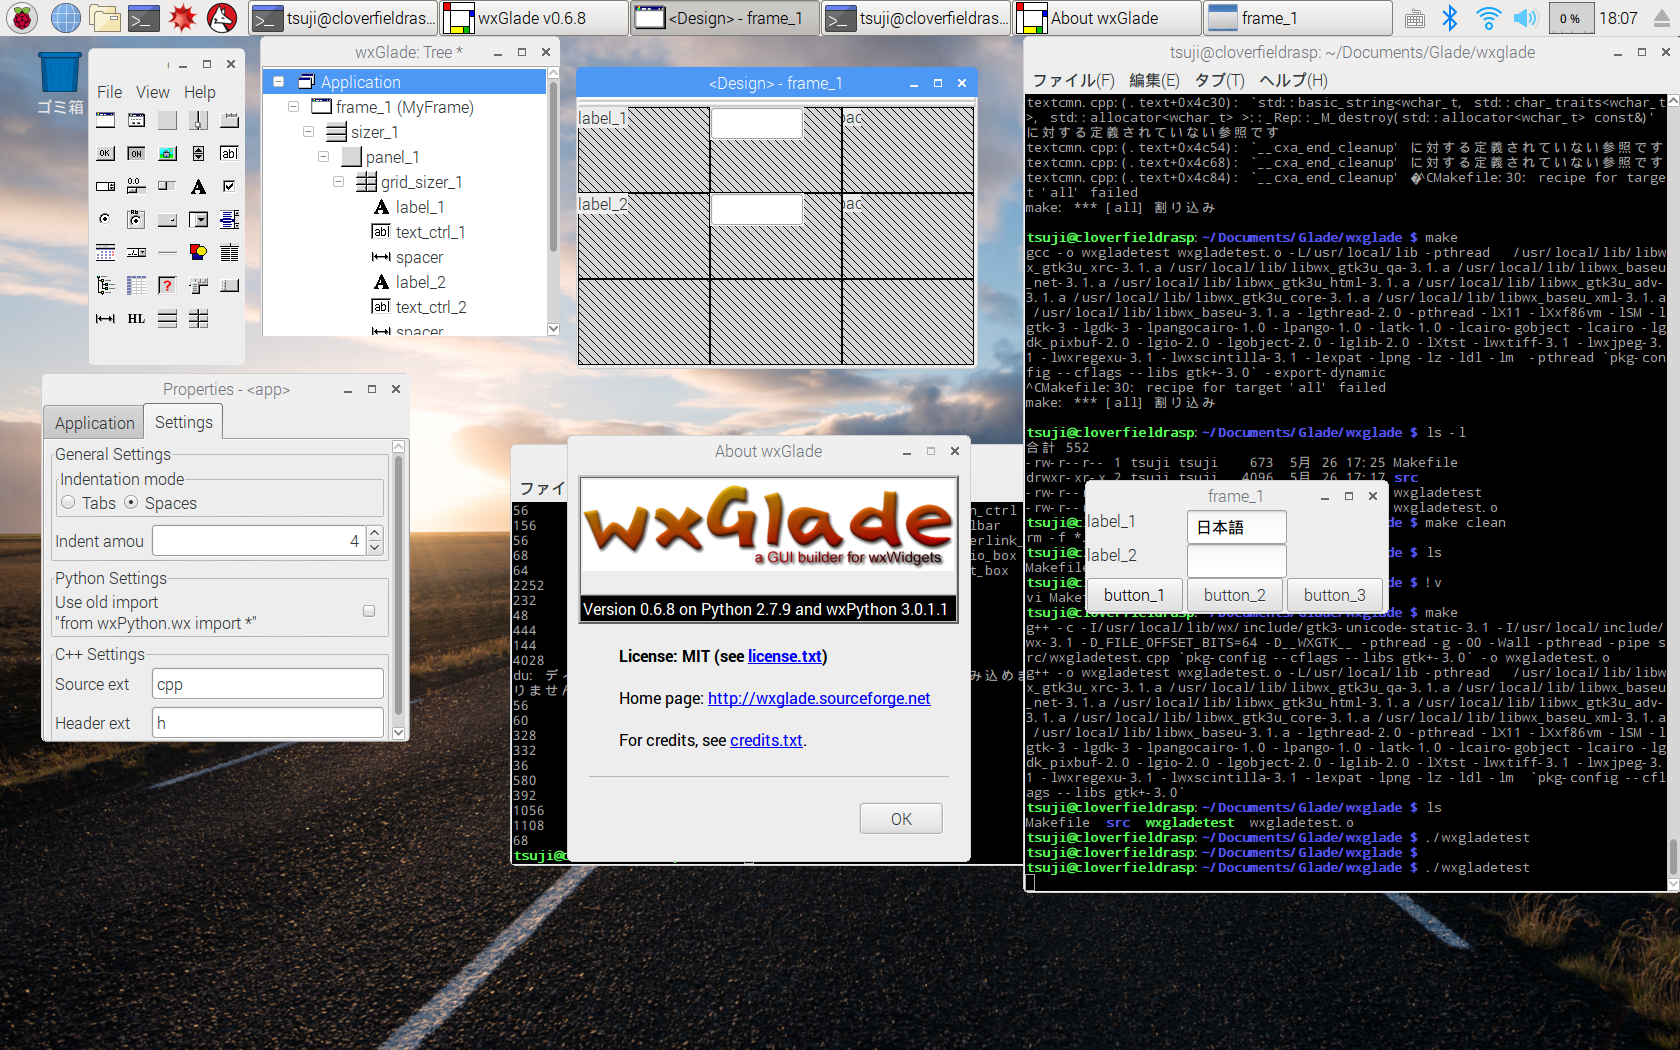Image resolution: width=1680 pixels, height=1050 pixels.
Task: Collapse the grid_sizer_1 tree node
Action: 338,182
